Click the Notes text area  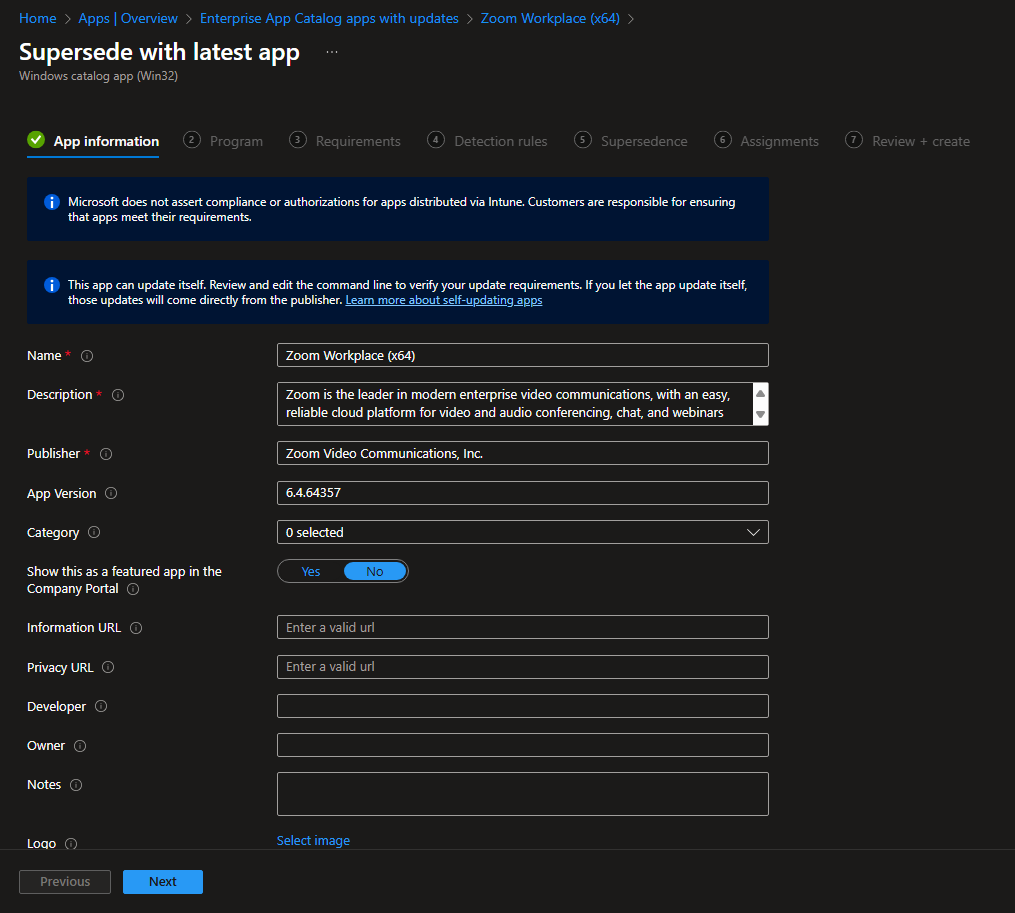click(522, 794)
